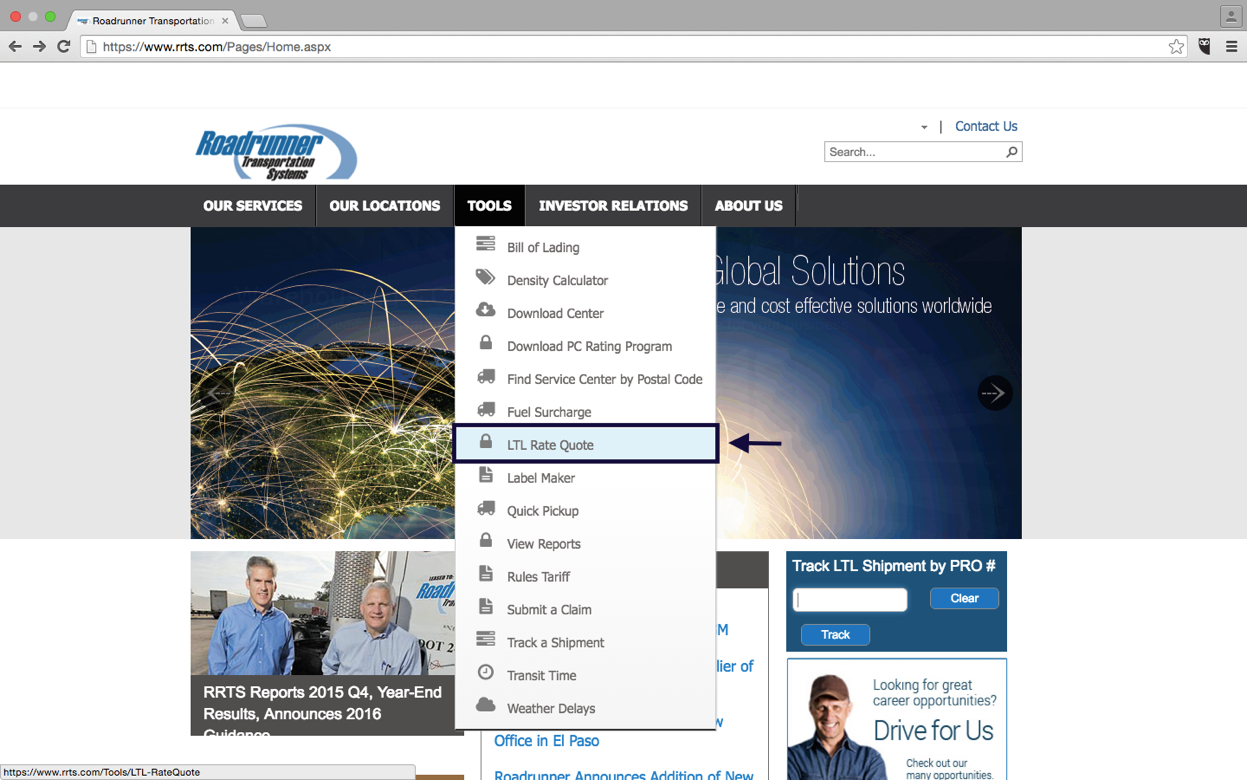The height and width of the screenshot is (780, 1247).
Task: Click the cloud download icon for Download Center
Action: click(x=486, y=312)
